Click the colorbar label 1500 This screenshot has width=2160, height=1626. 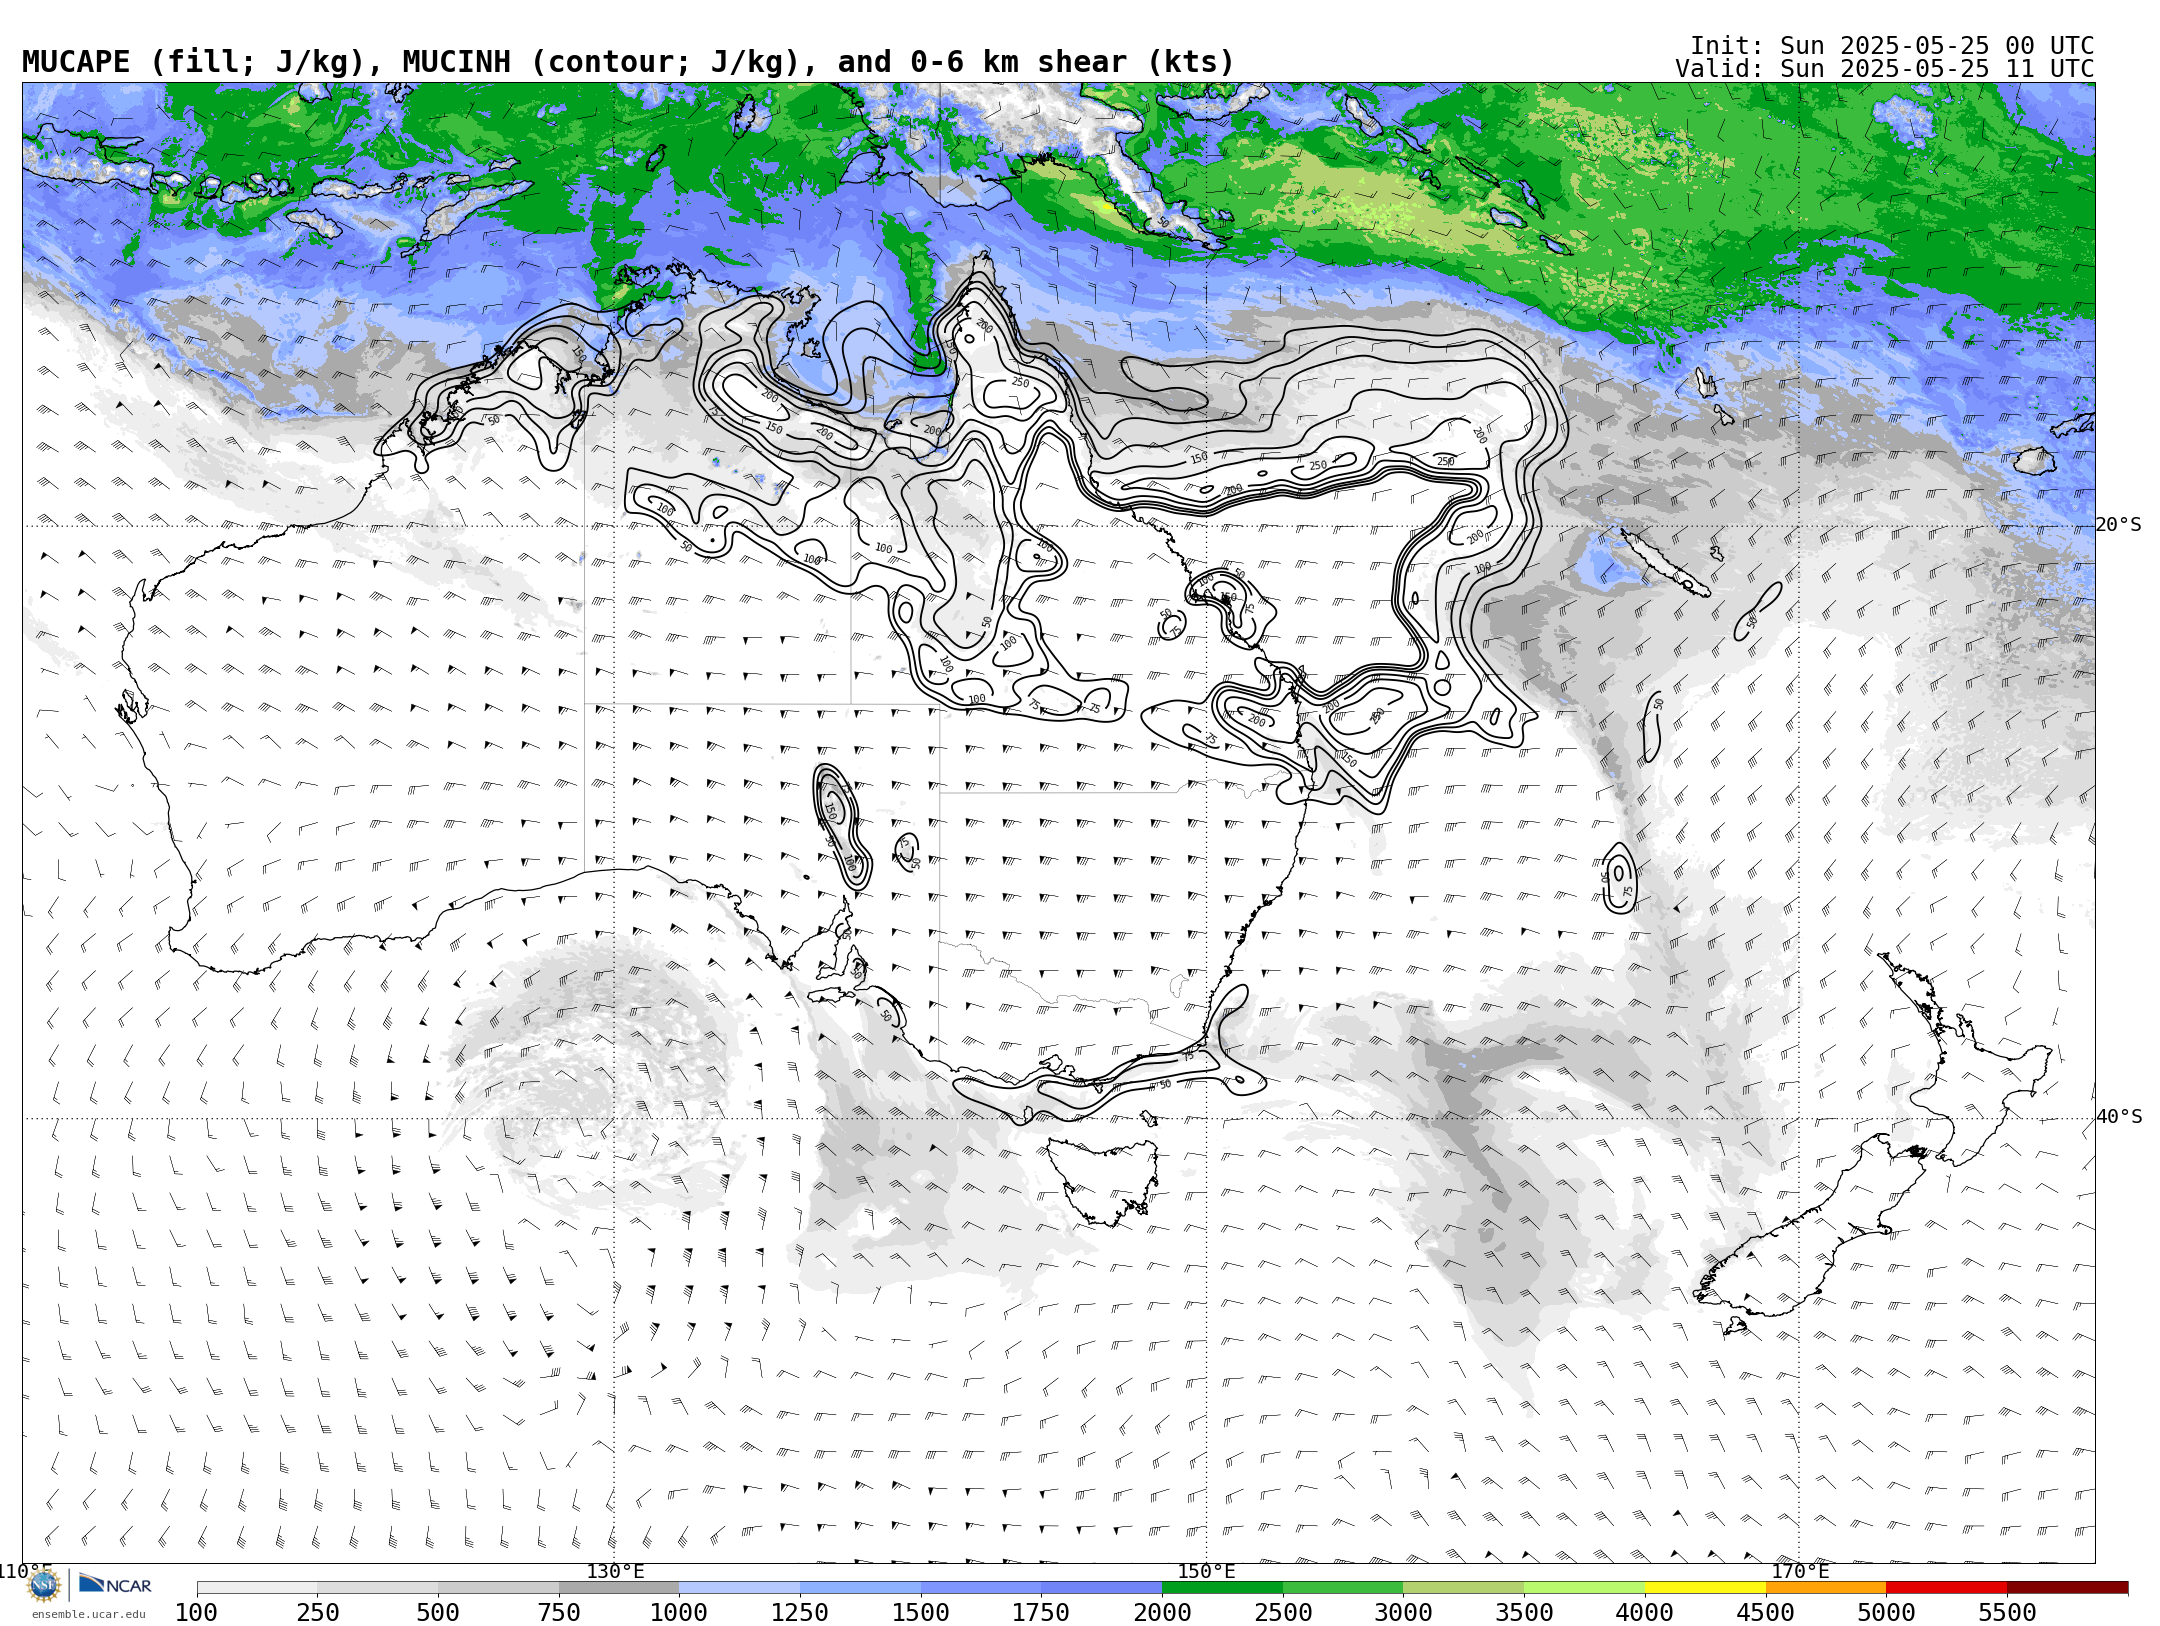point(921,1612)
